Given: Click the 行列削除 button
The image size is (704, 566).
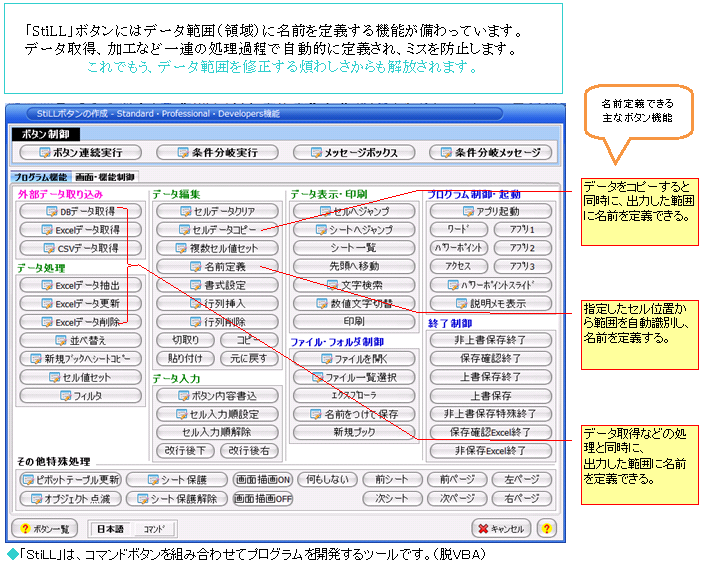Looking at the screenshot, I should 217,322.
